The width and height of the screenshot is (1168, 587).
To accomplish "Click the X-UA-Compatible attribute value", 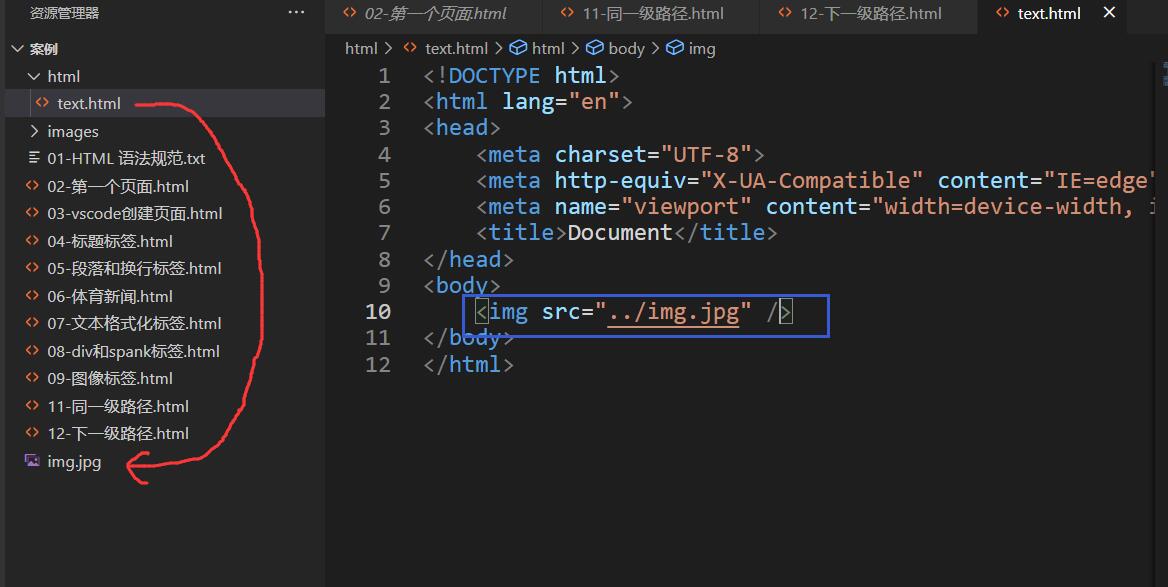I will 811,181.
